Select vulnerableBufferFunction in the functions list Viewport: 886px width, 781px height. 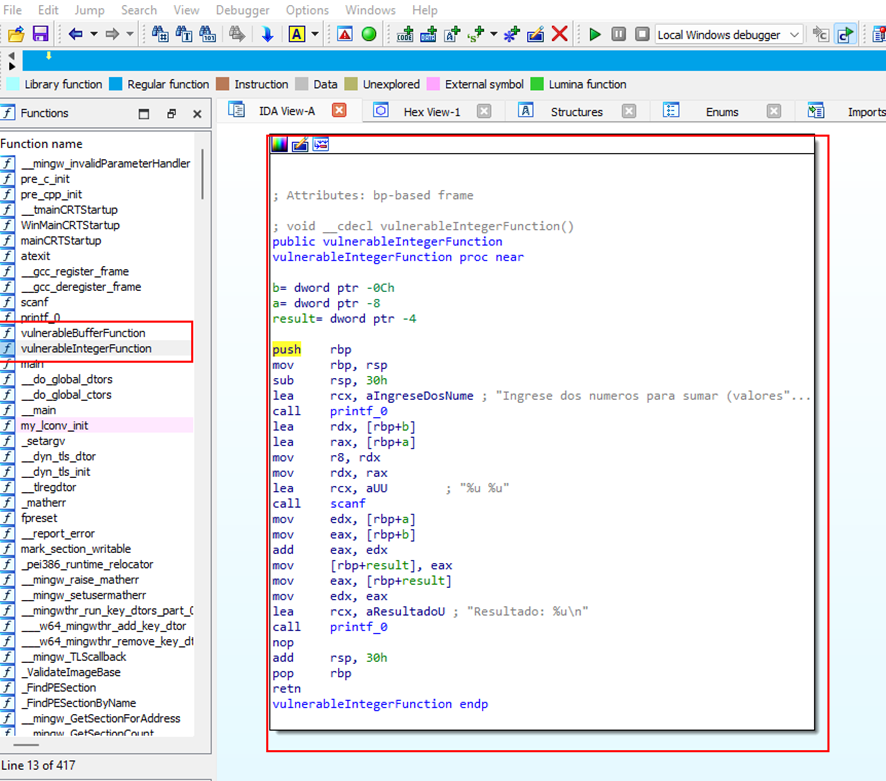[x=83, y=333]
